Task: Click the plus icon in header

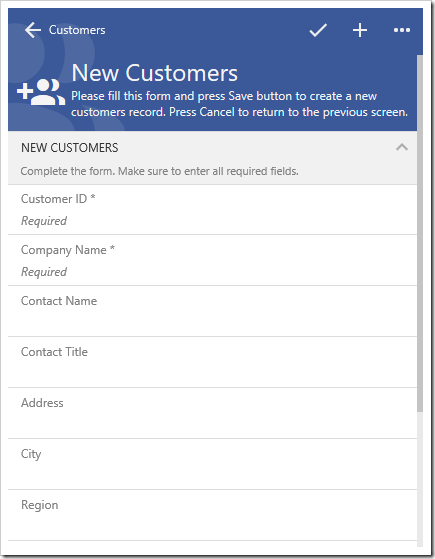Action: (360, 30)
